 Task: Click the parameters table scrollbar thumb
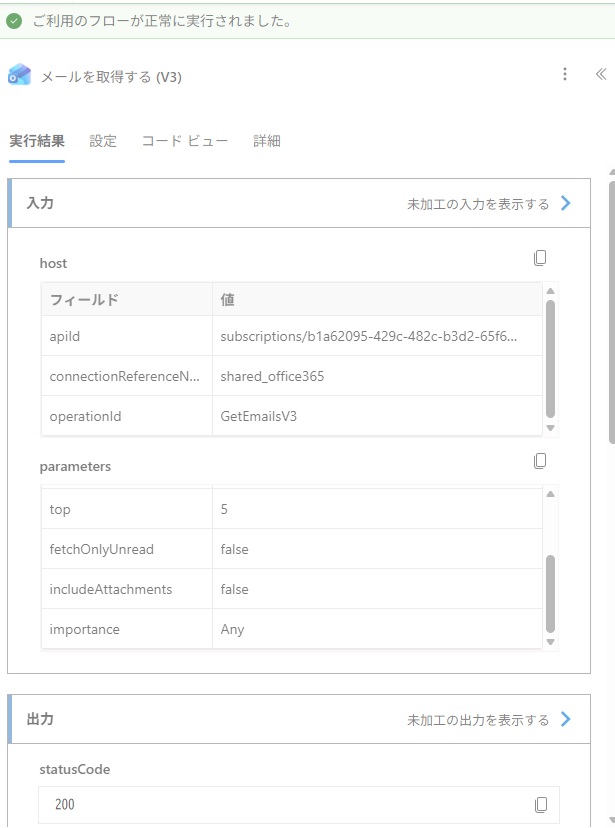(551, 594)
